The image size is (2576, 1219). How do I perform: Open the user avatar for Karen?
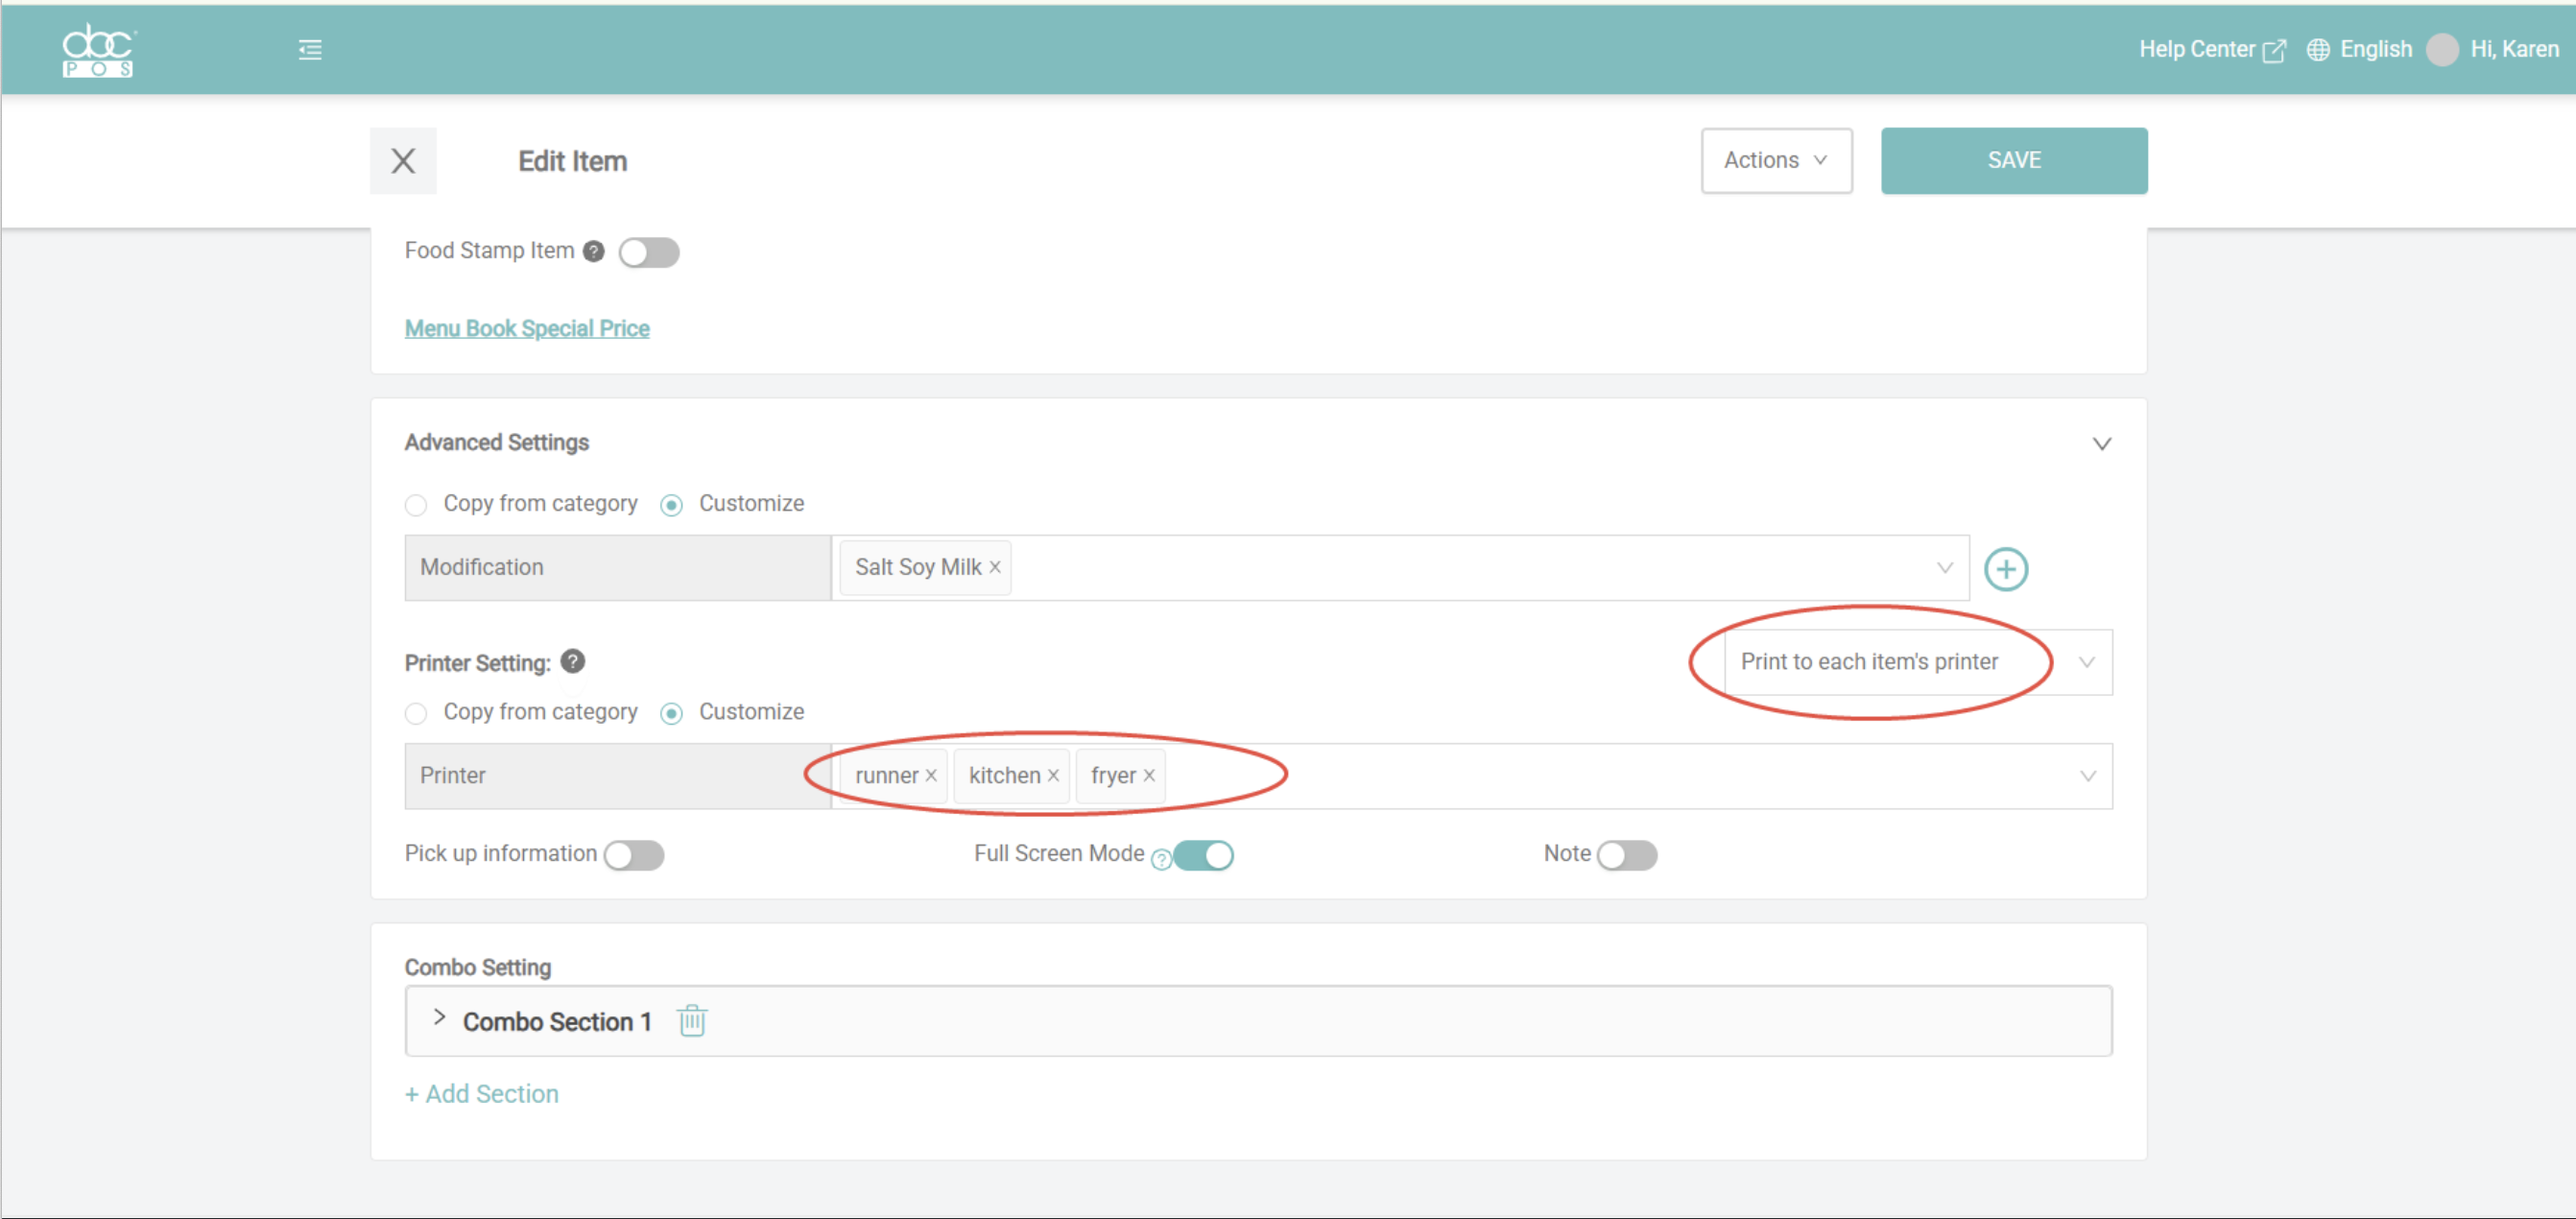point(2442,50)
